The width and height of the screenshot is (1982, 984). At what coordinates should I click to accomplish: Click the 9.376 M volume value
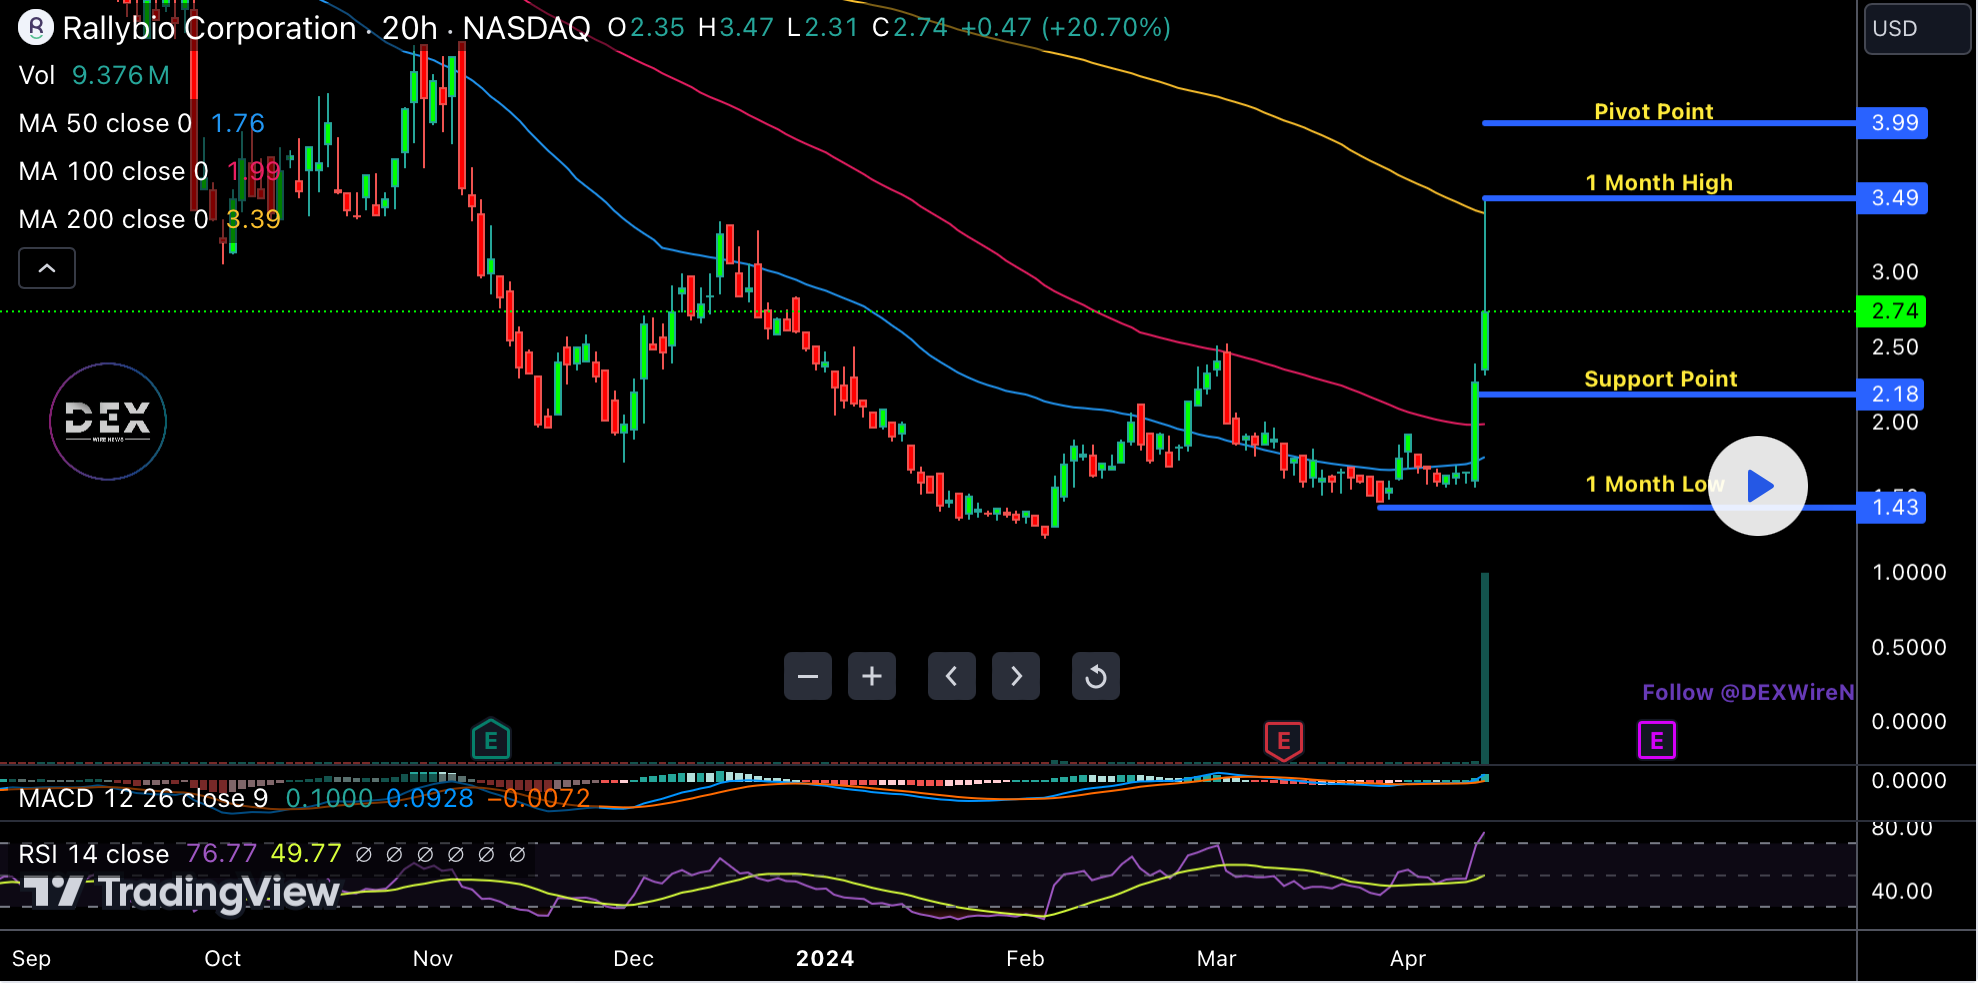pos(121,76)
